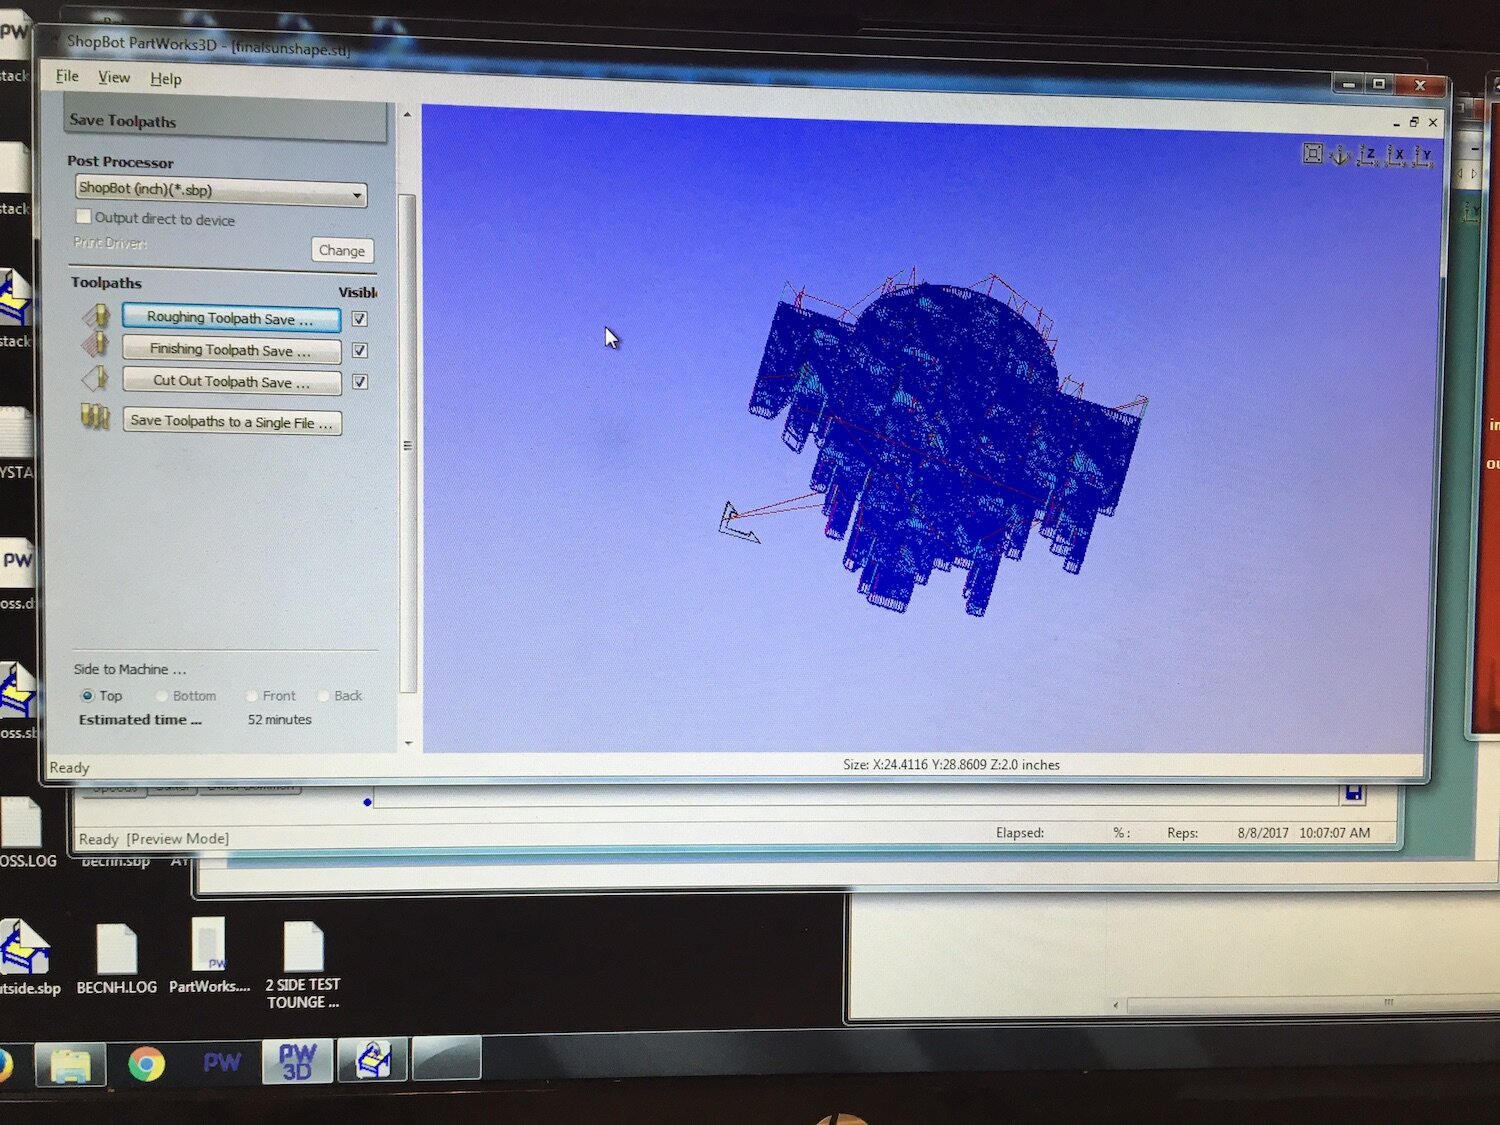Open File Explorer from the taskbar
The width and height of the screenshot is (1500, 1125).
click(71, 1065)
